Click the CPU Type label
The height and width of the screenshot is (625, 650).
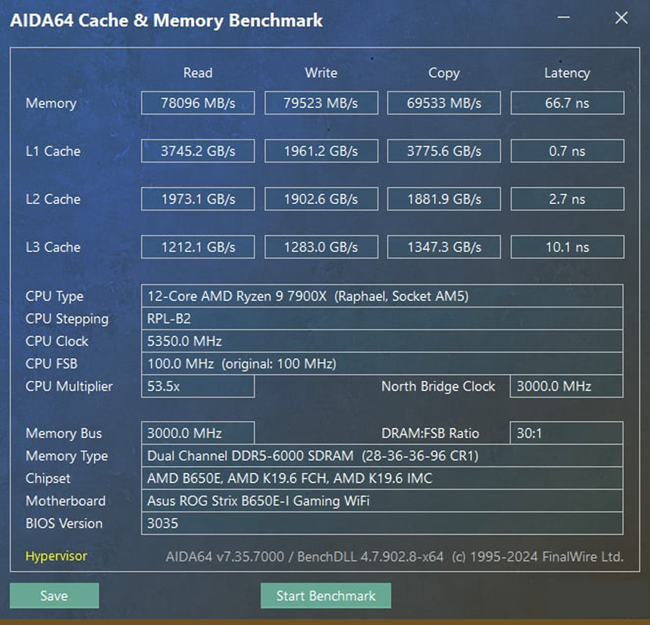click(x=54, y=296)
